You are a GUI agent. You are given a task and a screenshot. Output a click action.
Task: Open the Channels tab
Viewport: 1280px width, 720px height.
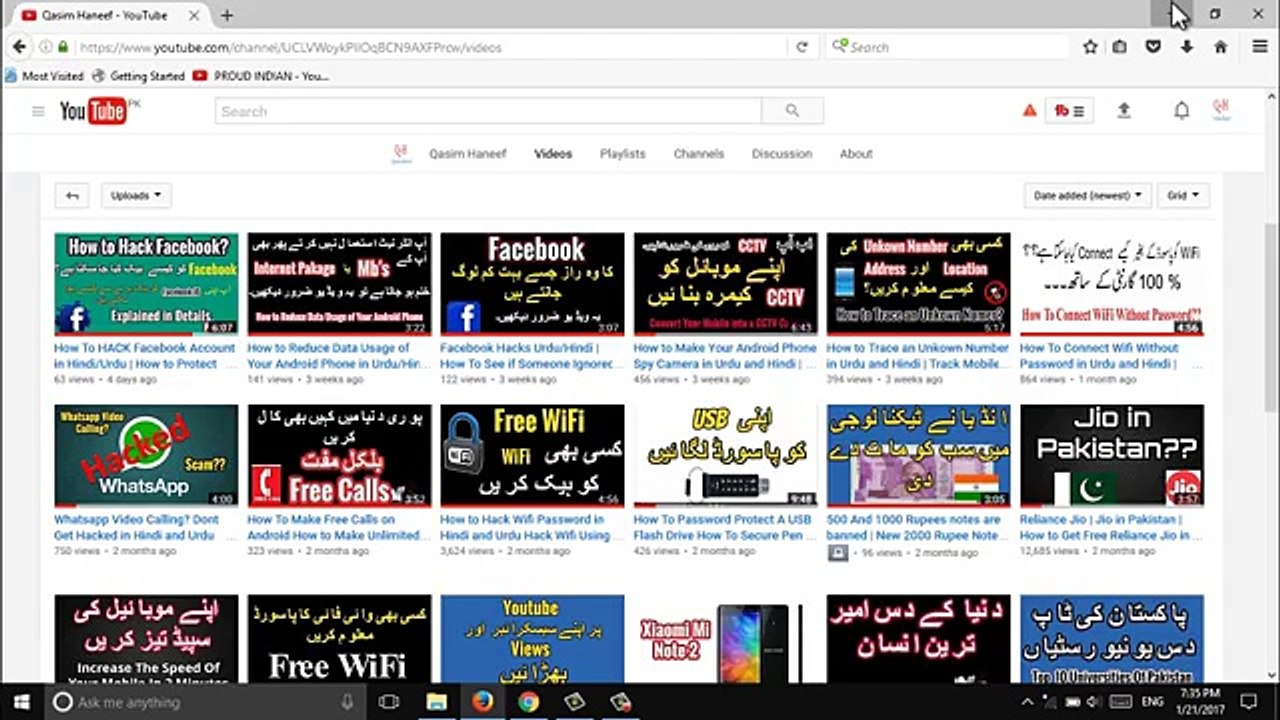point(698,154)
